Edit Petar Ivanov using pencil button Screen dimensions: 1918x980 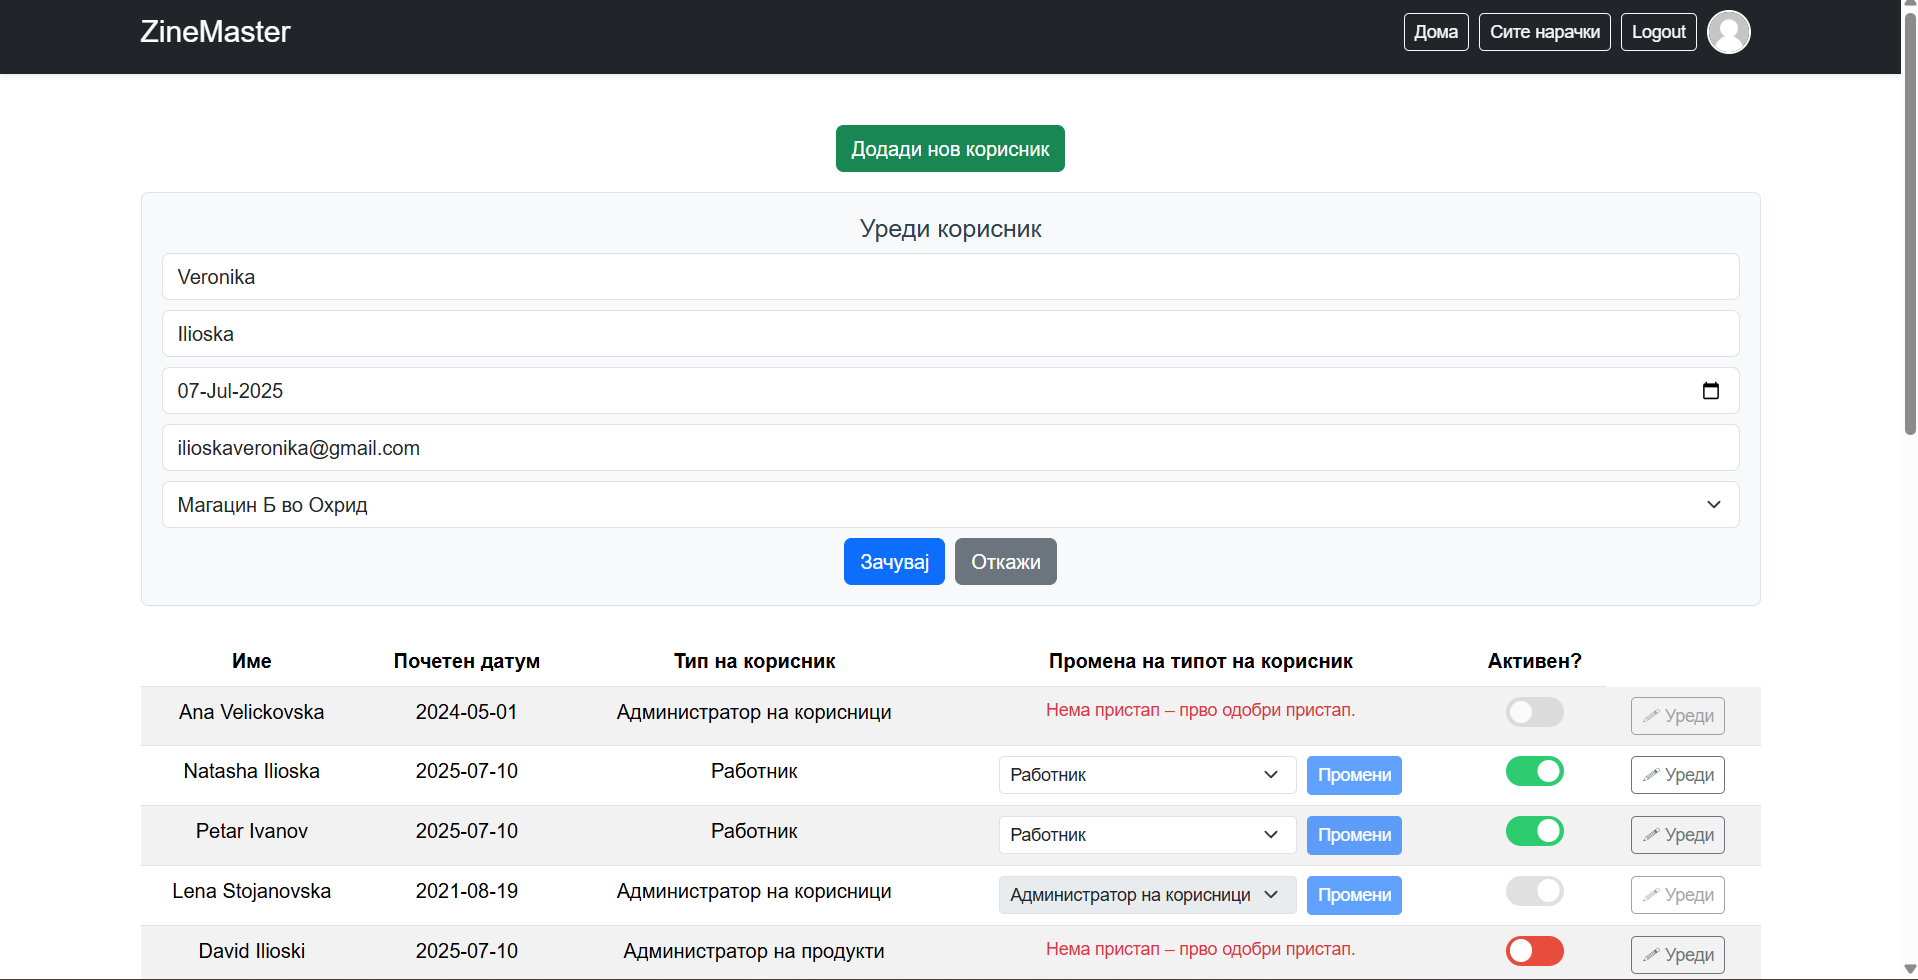pos(1677,835)
